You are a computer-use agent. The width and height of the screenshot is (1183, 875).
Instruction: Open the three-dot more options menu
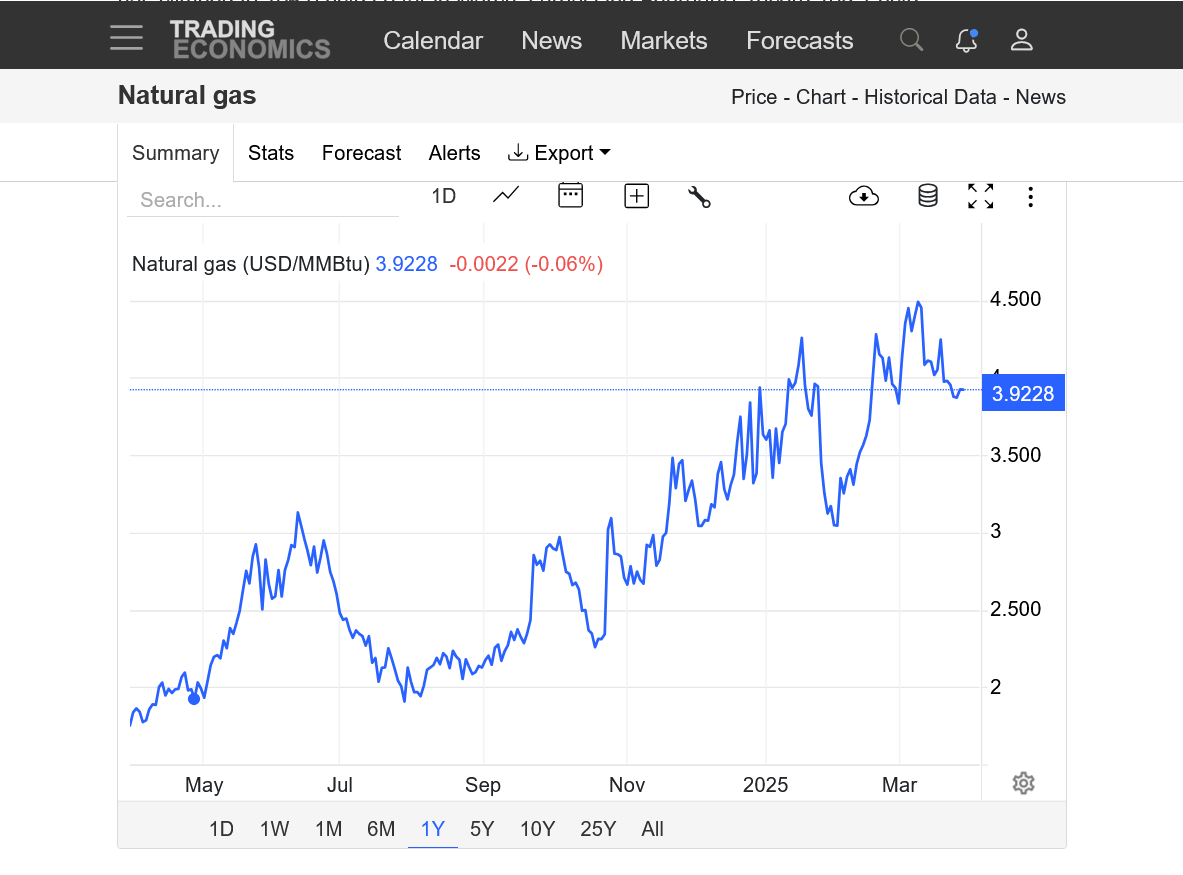(x=1030, y=196)
